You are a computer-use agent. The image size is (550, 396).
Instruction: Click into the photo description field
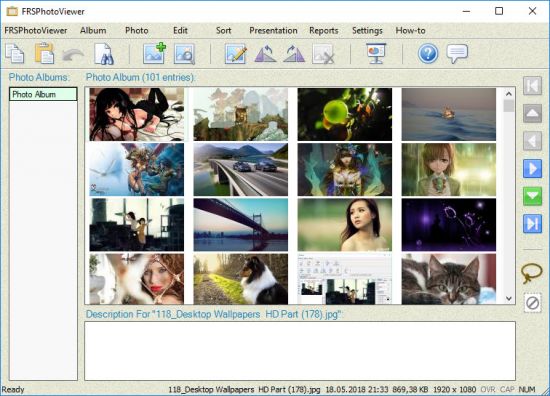point(300,351)
